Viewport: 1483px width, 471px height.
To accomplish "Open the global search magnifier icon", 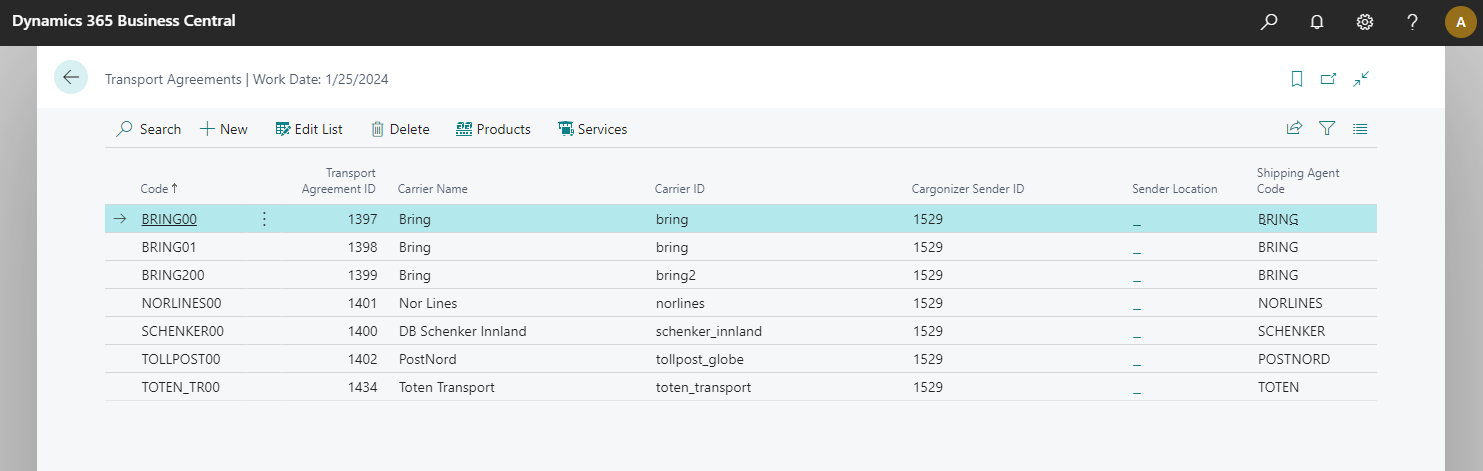I will (x=1269, y=21).
